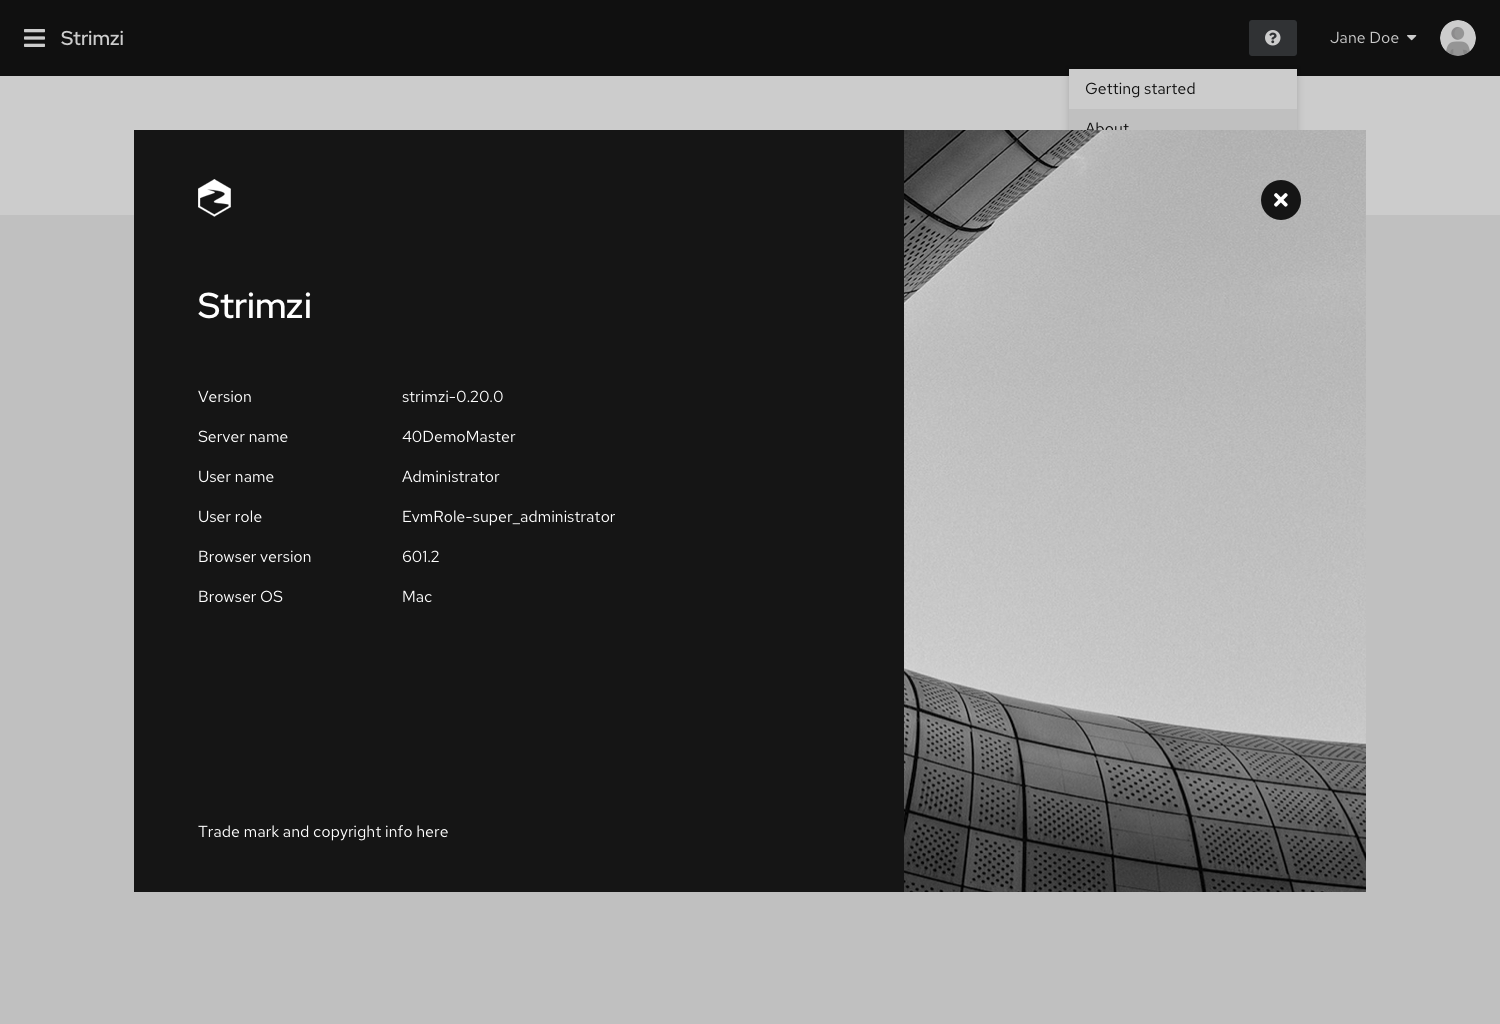Screen dimensions: 1500x1024
Task: Open the hamburger navigation menu
Action: point(34,38)
